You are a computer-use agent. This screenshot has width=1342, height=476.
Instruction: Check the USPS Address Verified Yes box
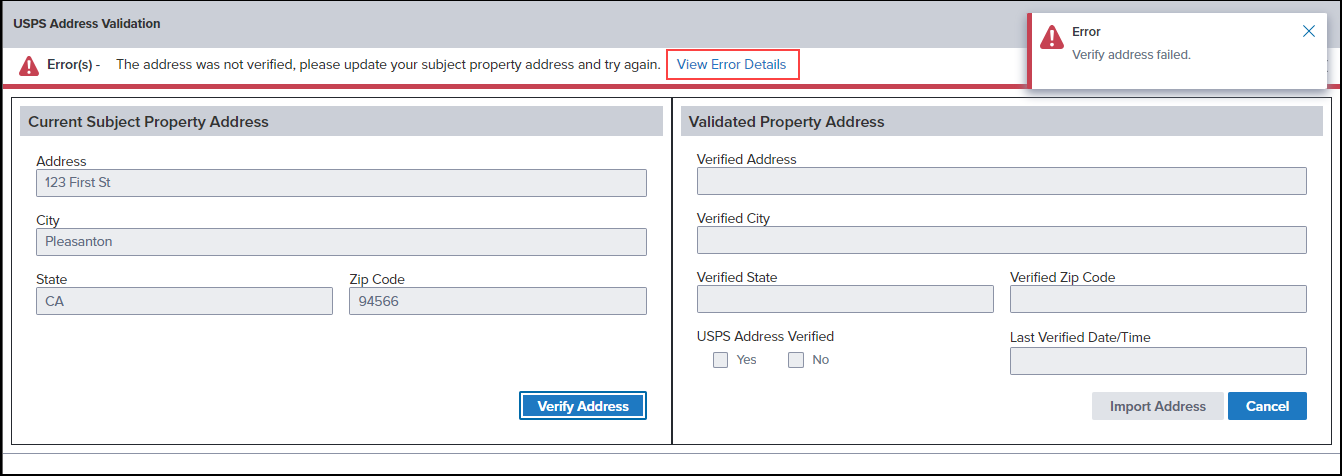click(720, 360)
